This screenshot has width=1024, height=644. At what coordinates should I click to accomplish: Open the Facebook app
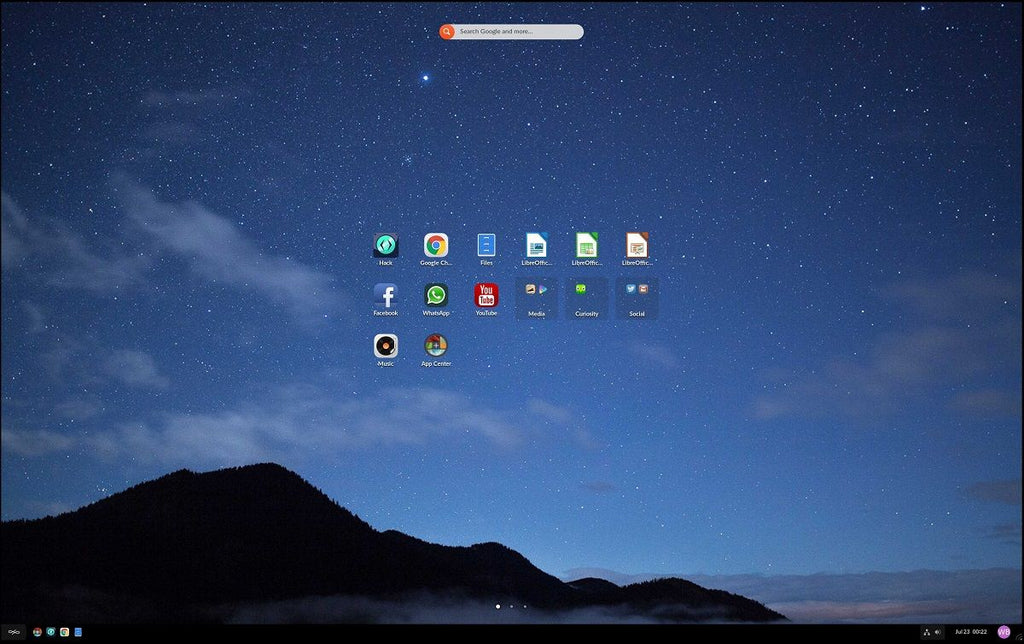[385, 294]
